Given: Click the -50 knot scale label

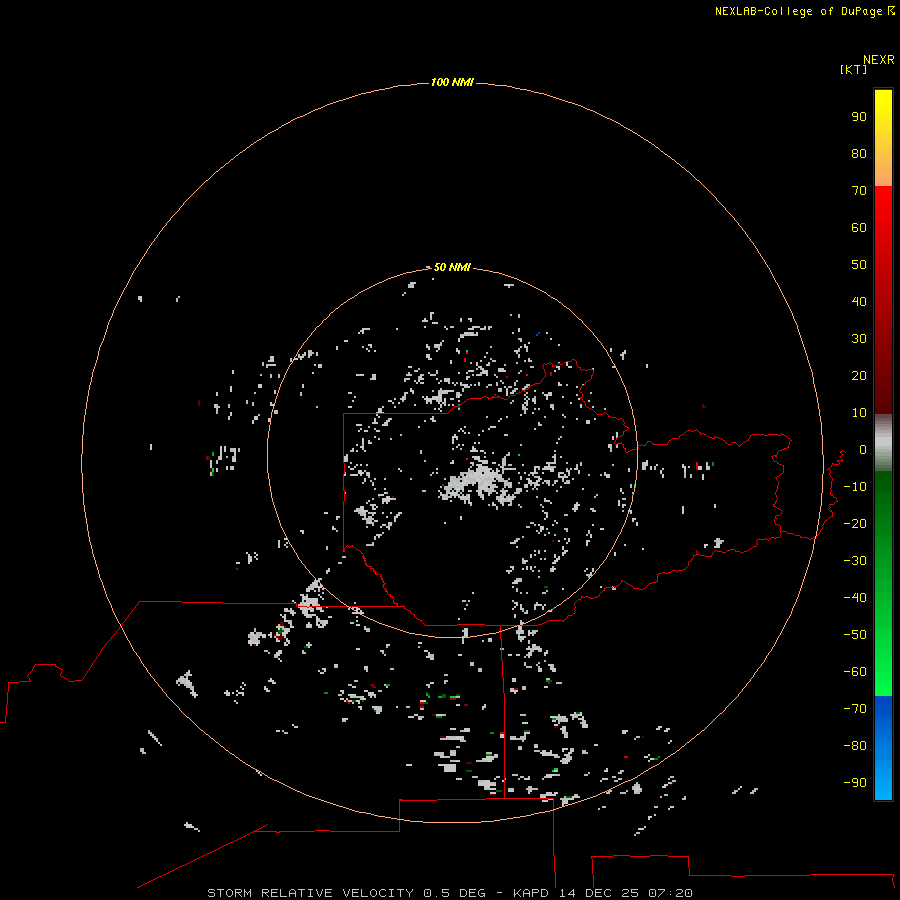Looking at the screenshot, I should 855,634.
